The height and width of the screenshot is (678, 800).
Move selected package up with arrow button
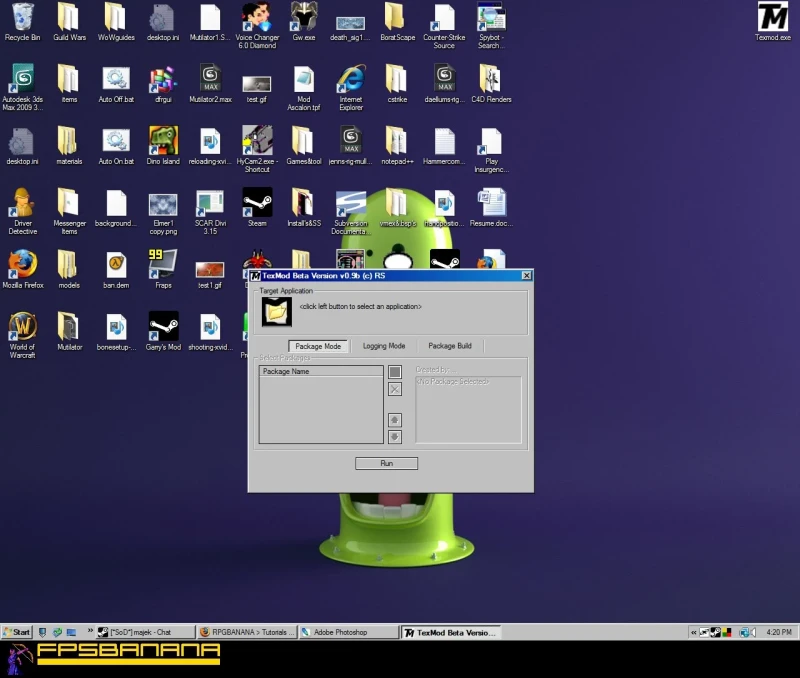[x=395, y=420]
